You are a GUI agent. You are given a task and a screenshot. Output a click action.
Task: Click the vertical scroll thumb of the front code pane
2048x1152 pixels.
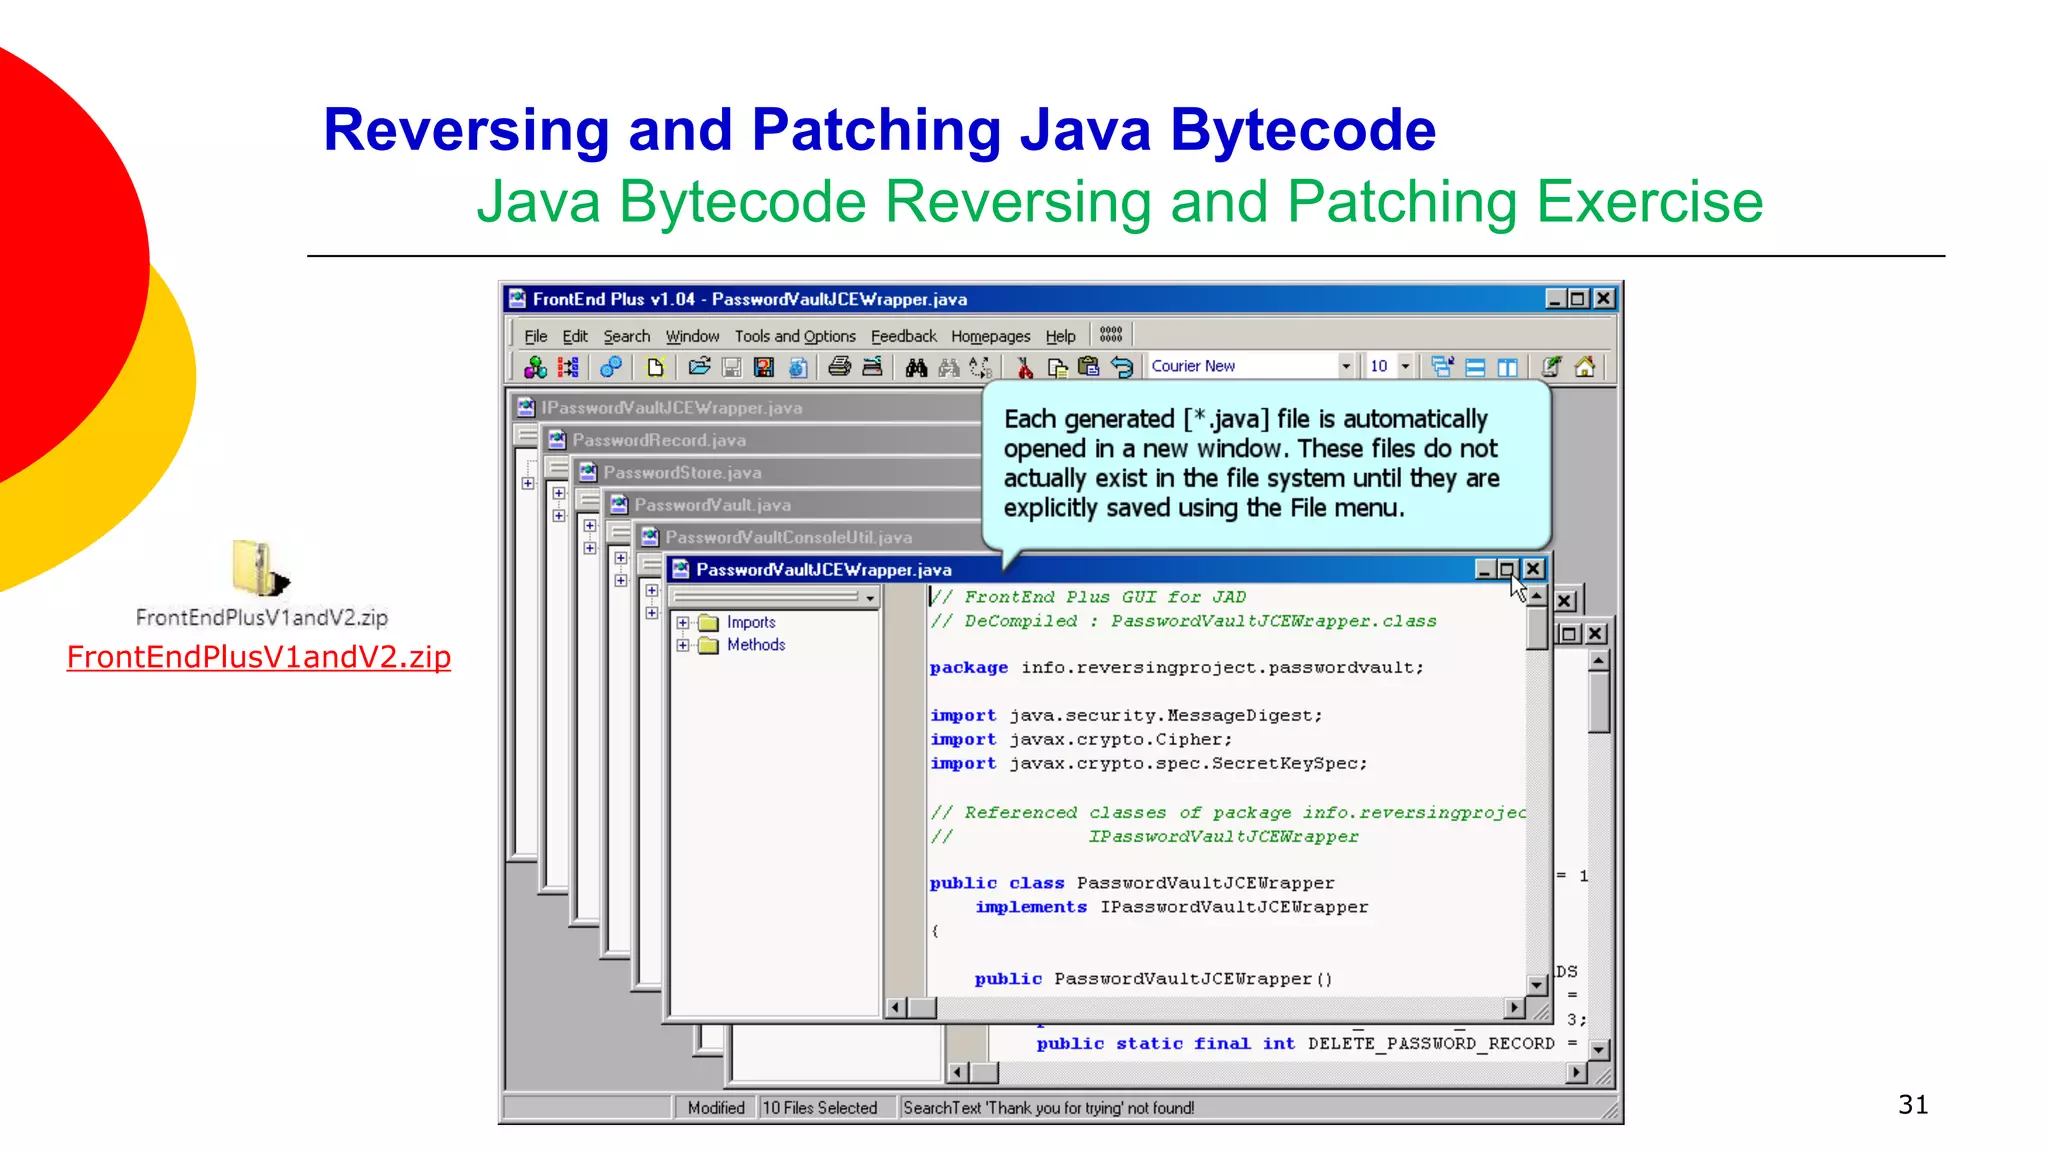point(1537,628)
